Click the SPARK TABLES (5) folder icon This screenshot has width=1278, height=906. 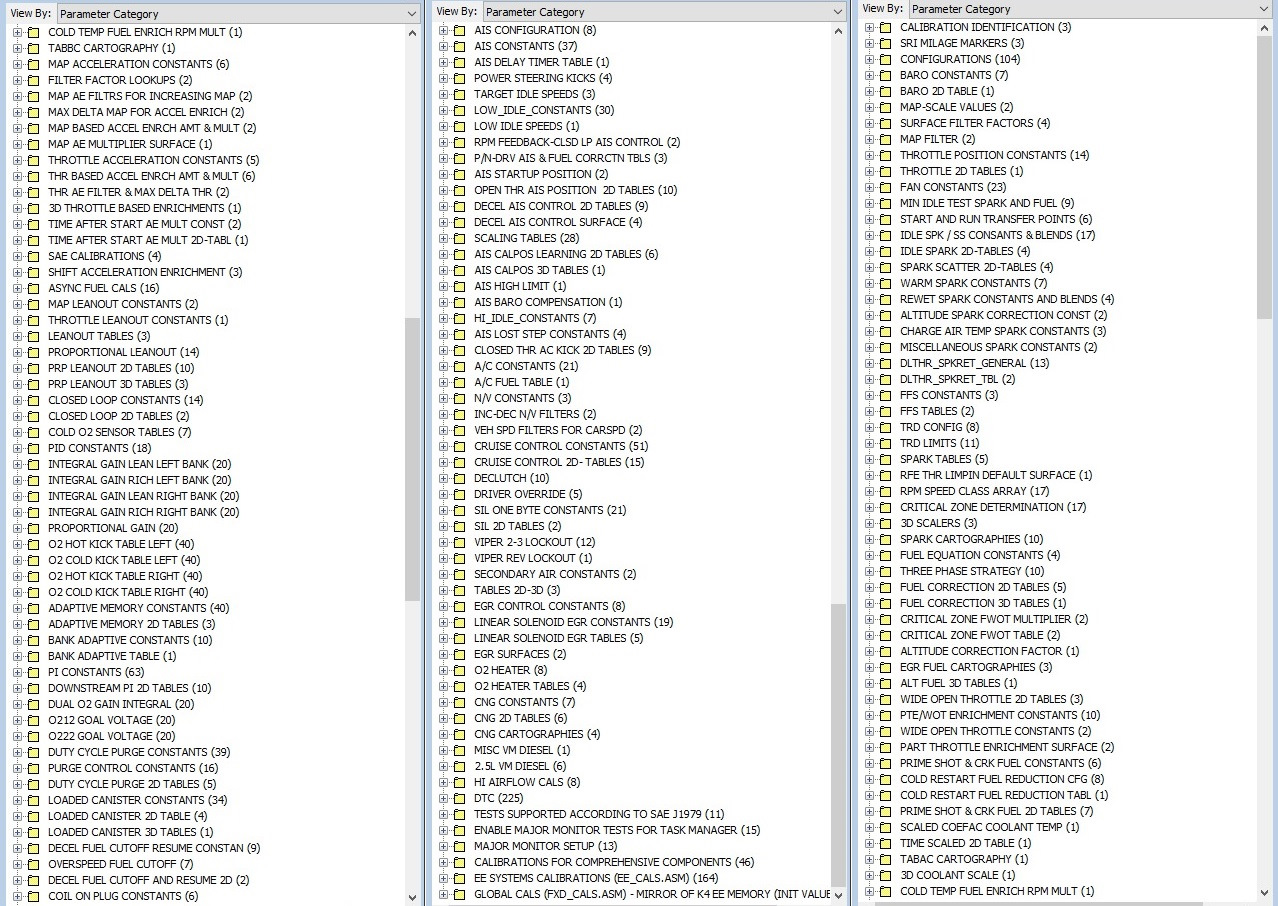tap(885, 459)
